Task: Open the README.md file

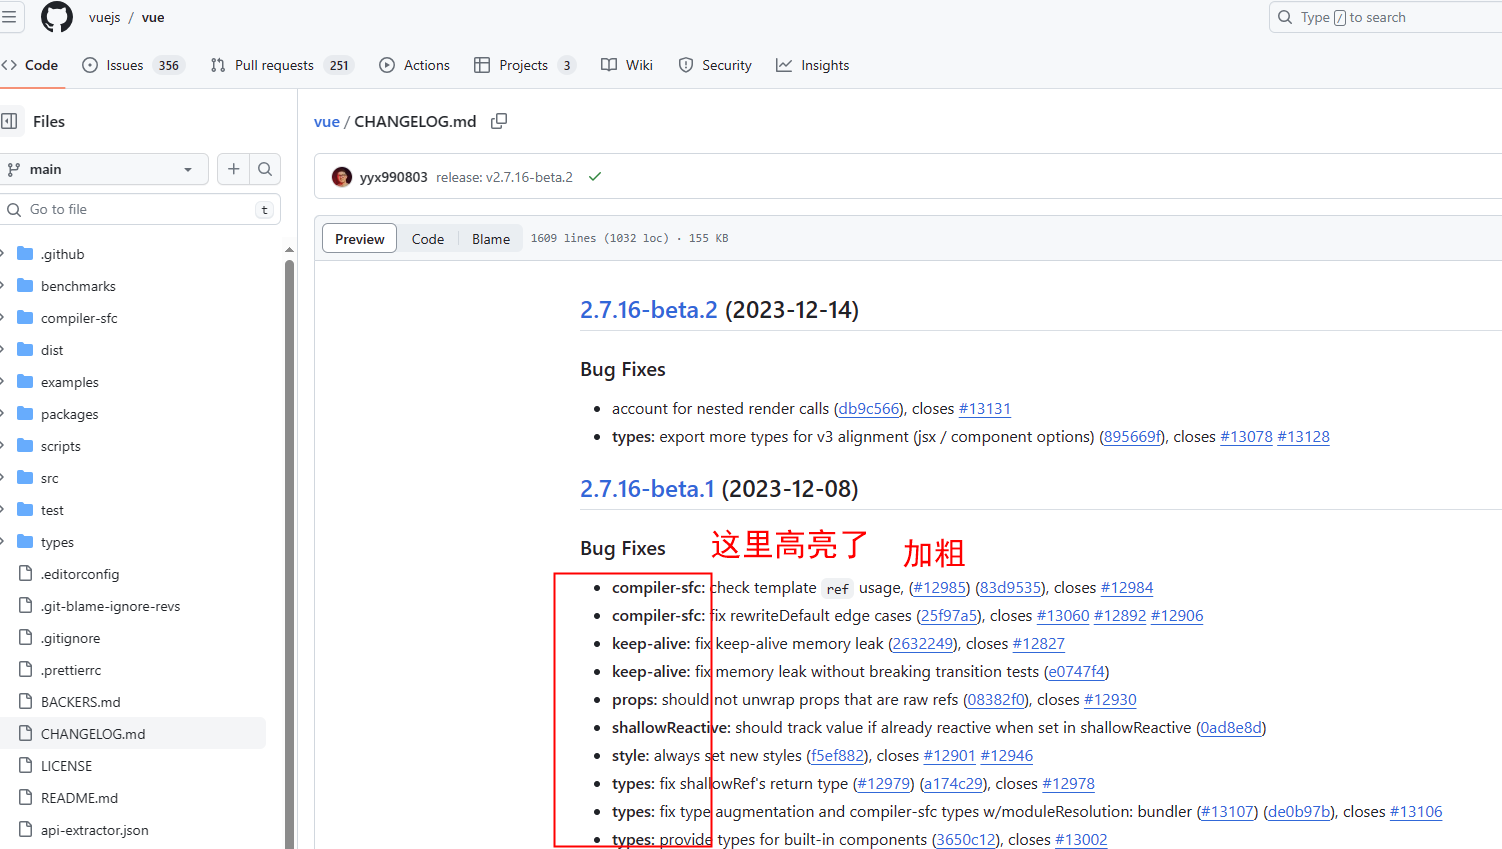Action: (79, 798)
